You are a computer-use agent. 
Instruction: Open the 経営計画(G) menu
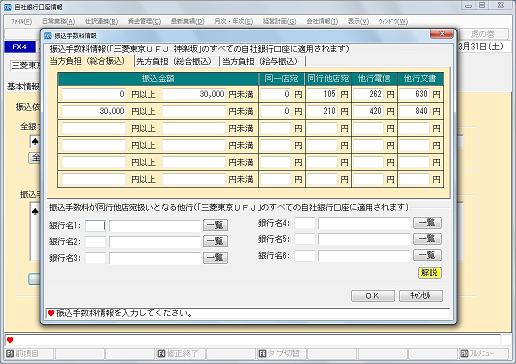pyautogui.click(x=279, y=21)
